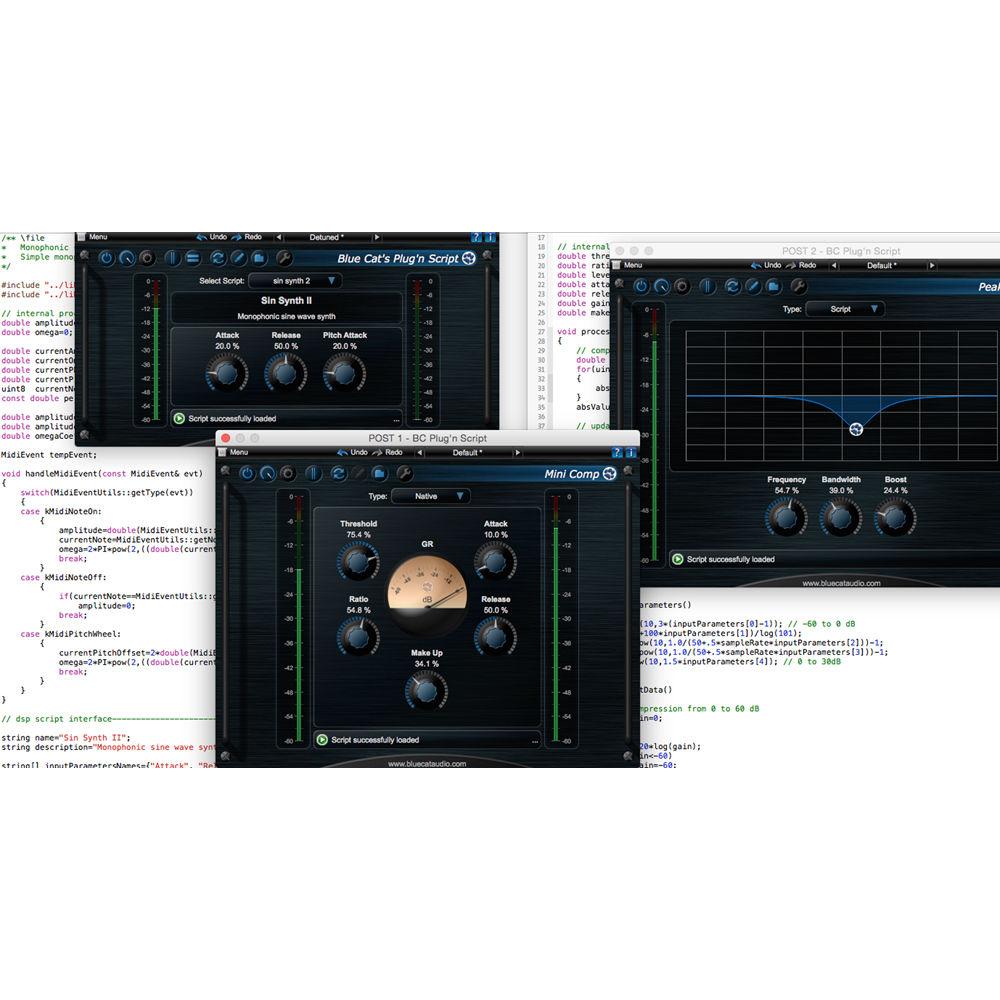
Task: Click the reload script icon in Mini Comp
Action: (338, 473)
